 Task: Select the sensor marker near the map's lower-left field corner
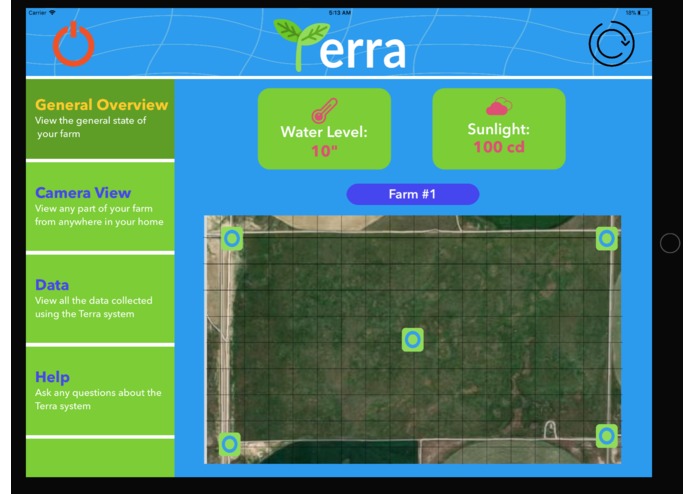tap(230, 444)
